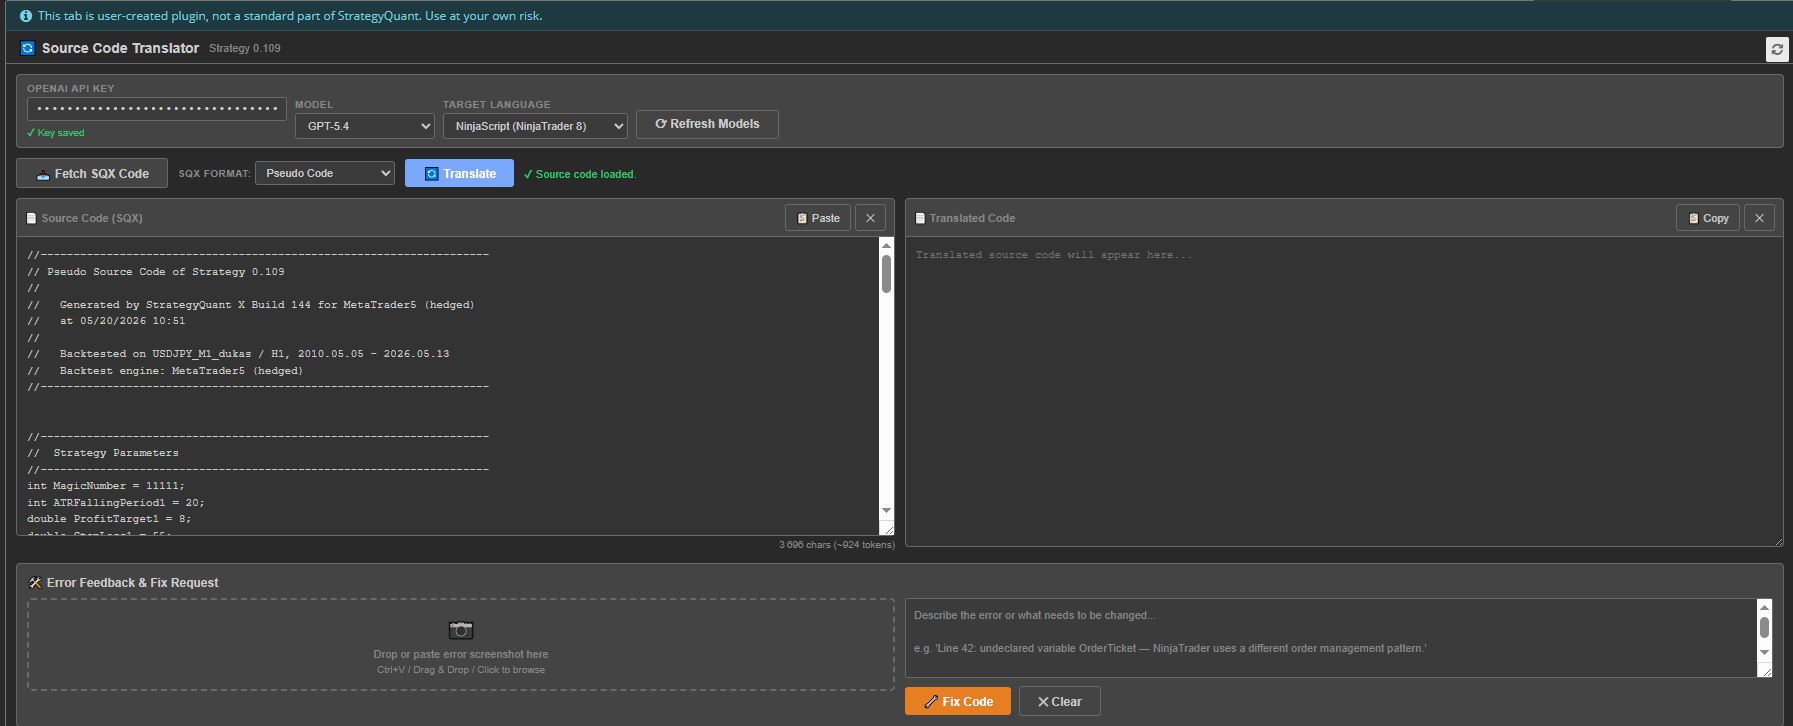Screen dimensions: 1793x726
Task: Click the 'at 05/20/2026 10:51' comment line
Action: [x=106, y=321]
